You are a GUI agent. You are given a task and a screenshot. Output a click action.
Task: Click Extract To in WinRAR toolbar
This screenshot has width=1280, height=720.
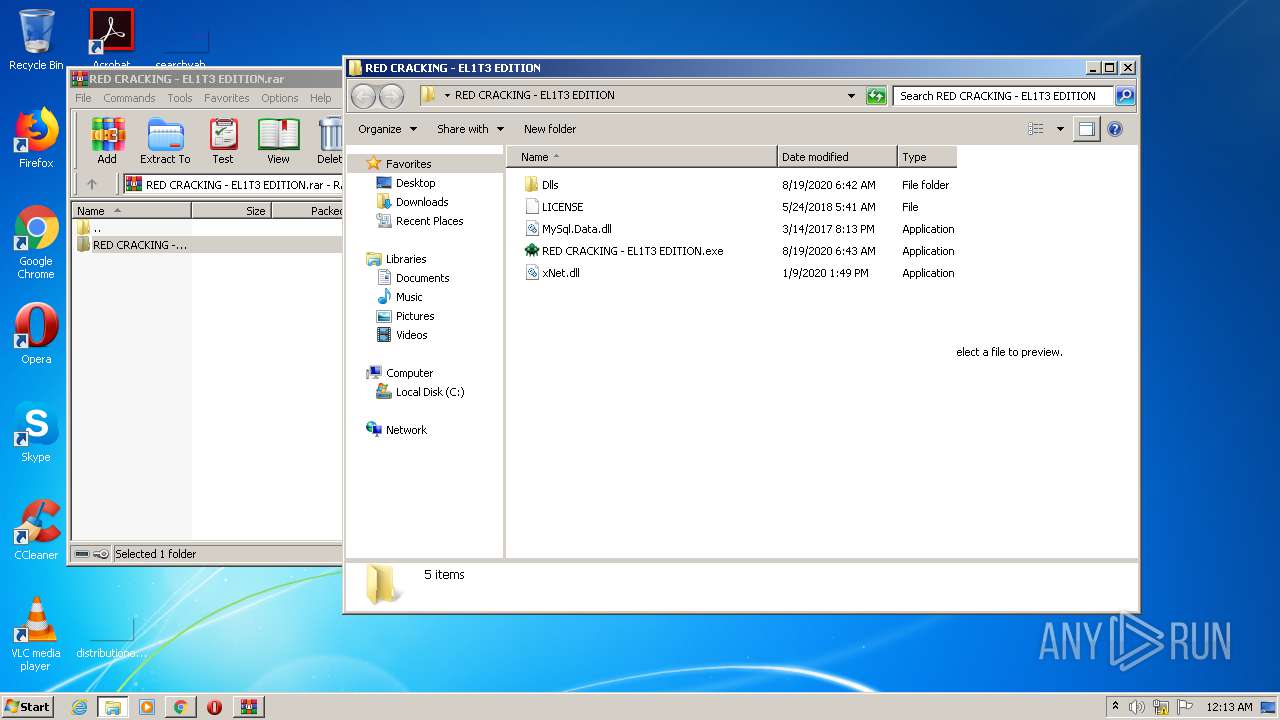(165, 140)
